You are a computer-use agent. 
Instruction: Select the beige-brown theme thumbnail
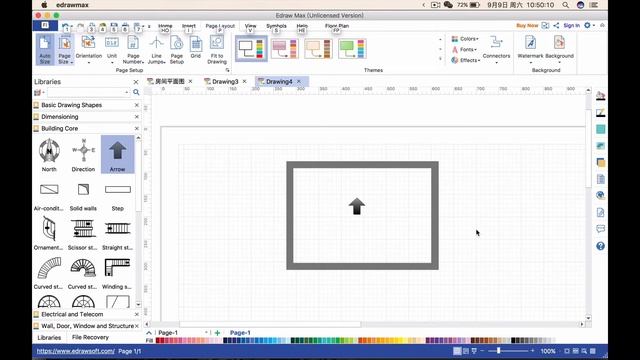pyautogui.click(x=318, y=49)
